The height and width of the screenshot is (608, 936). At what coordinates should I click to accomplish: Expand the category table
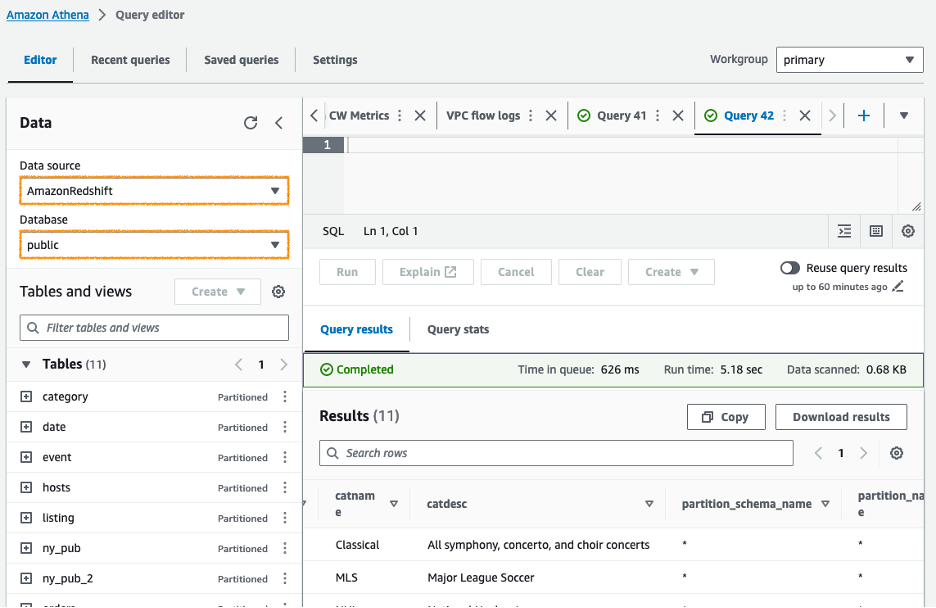[26, 397]
